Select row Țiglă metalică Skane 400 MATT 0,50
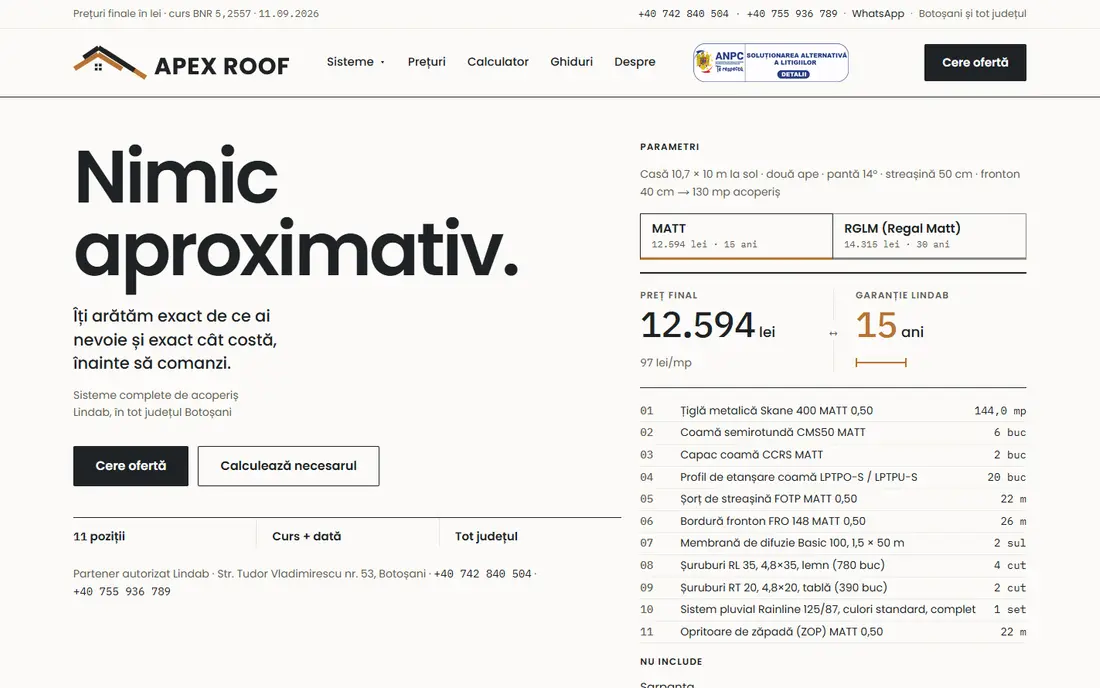Image resolution: width=1100 pixels, height=688 pixels. pyautogui.click(x=833, y=410)
